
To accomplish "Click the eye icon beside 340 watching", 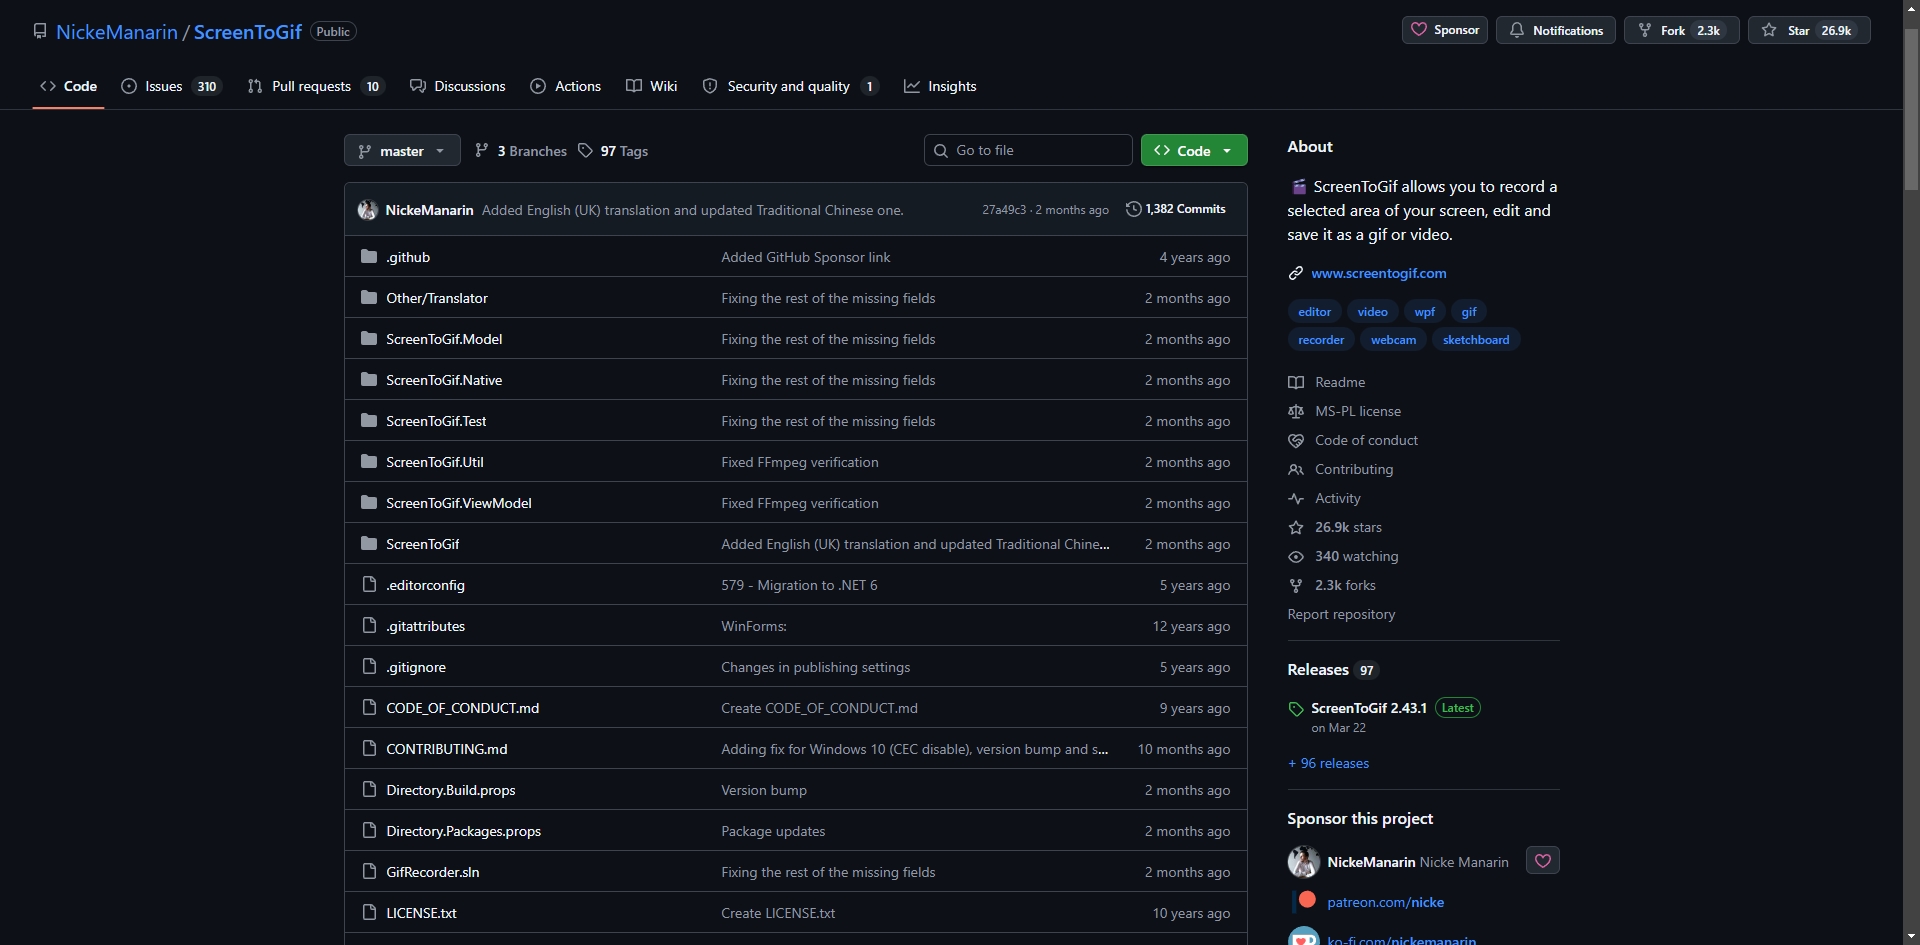I will click(1296, 556).
